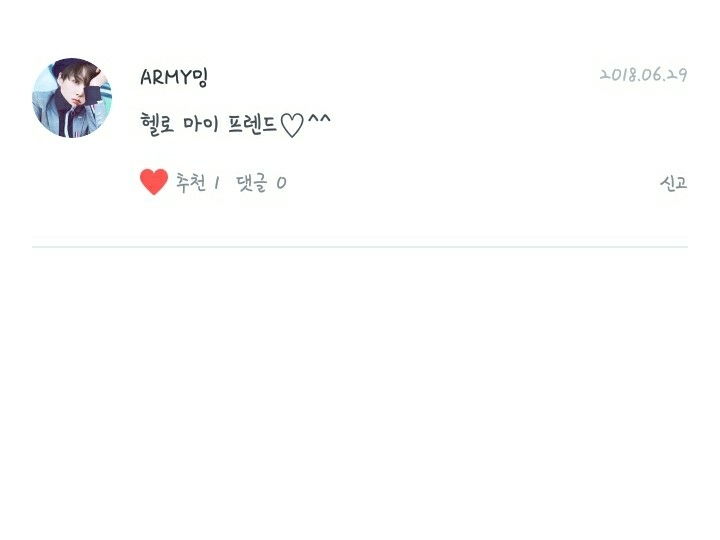Click the 추천 recommend label

click(191, 182)
